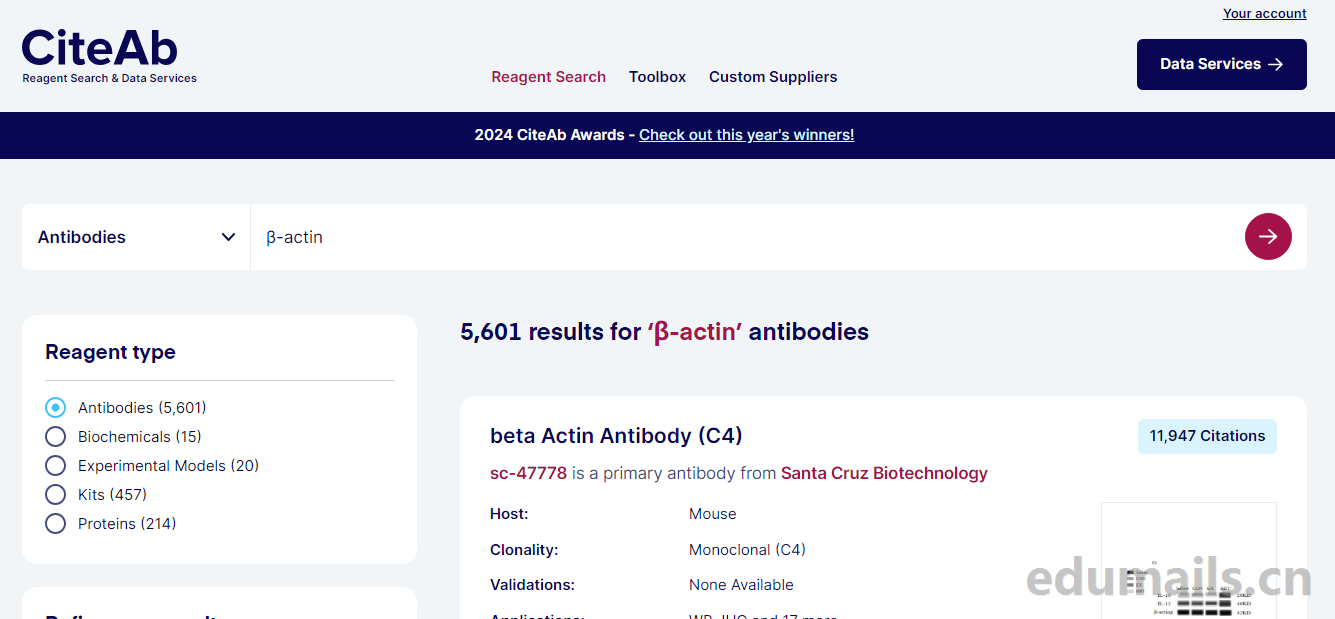
Task: Click the 11,947 Citations badge
Action: (1206, 436)
